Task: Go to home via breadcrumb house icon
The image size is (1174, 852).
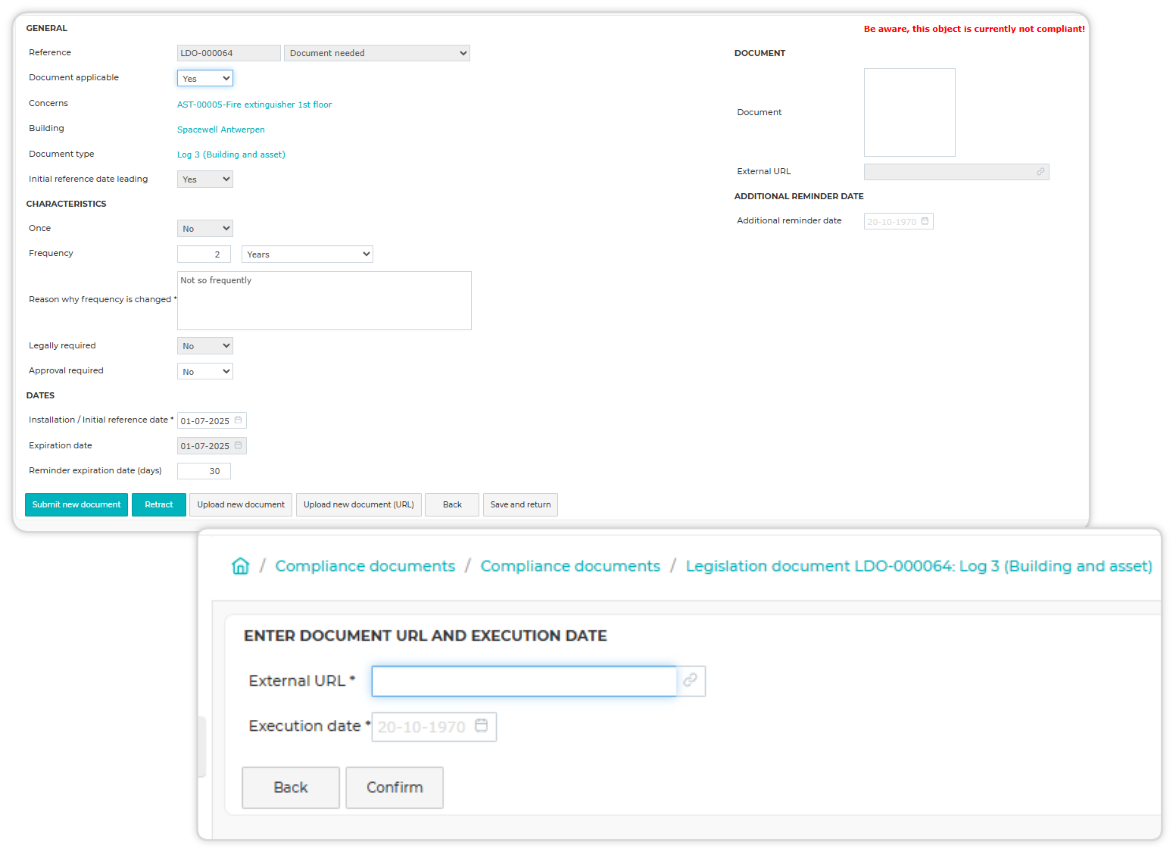Action: click(x=240, y=566)
